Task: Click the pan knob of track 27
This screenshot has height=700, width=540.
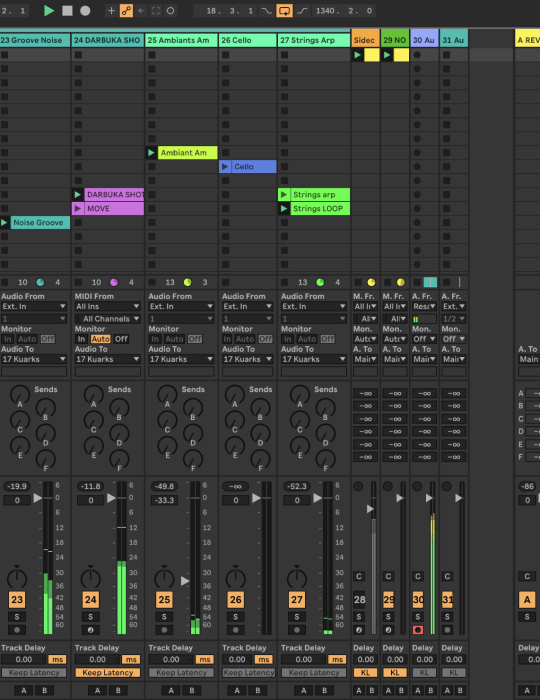Action: 297,578
